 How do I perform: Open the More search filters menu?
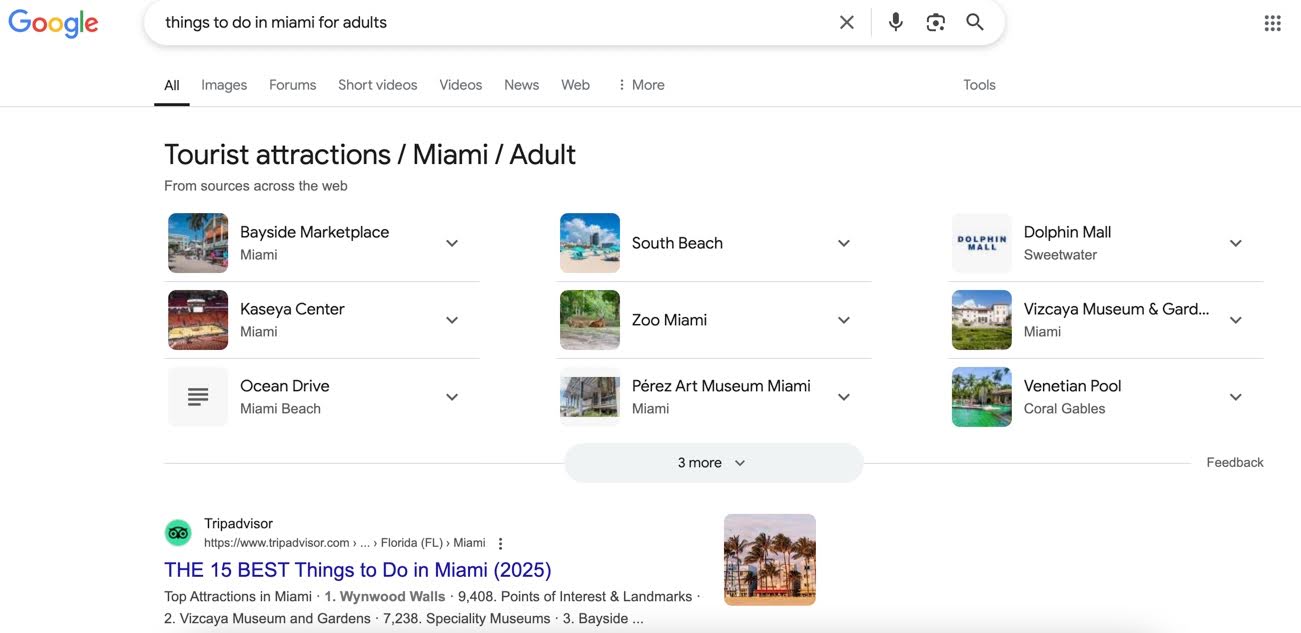click(640, 85)
